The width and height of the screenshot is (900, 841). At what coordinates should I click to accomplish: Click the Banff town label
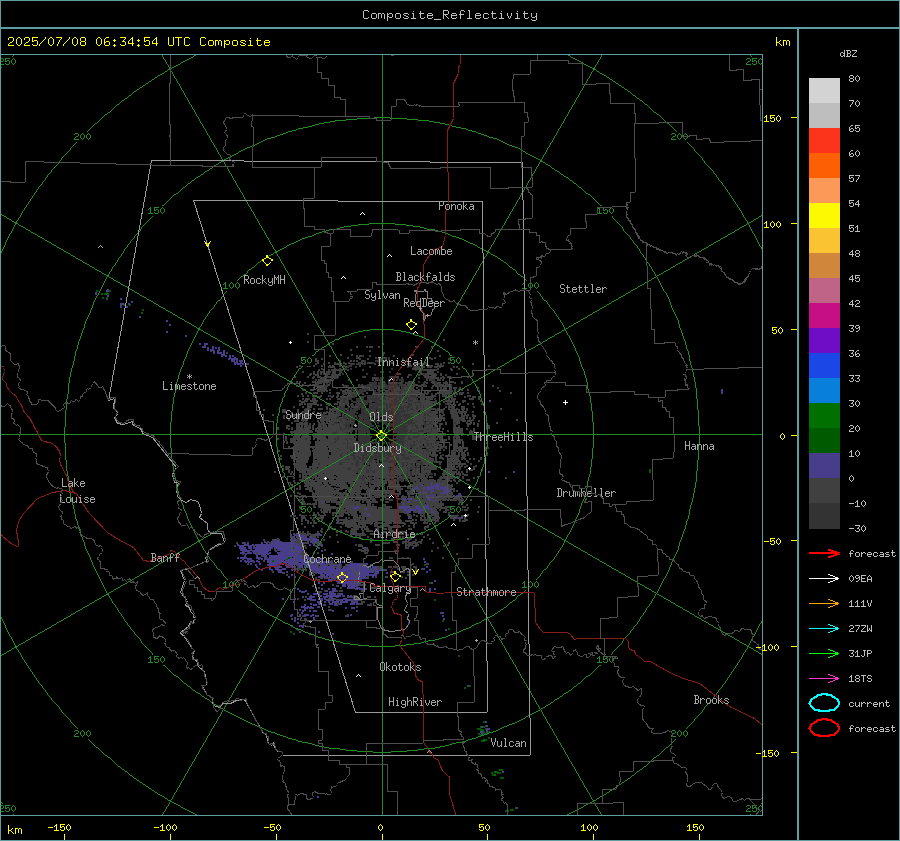[x=165, y=557]
